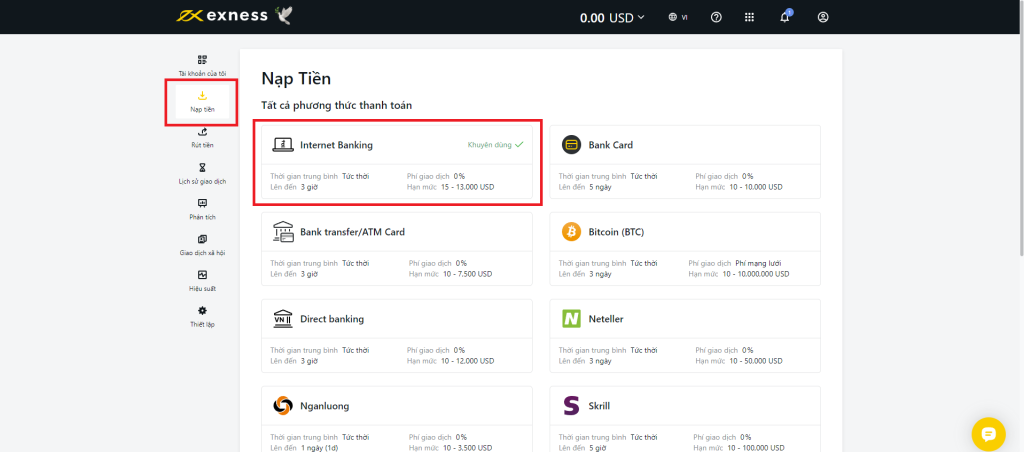Select Nạp tiền in the sidebar
Screen dimensions: 1024x452
pos(202,102)
